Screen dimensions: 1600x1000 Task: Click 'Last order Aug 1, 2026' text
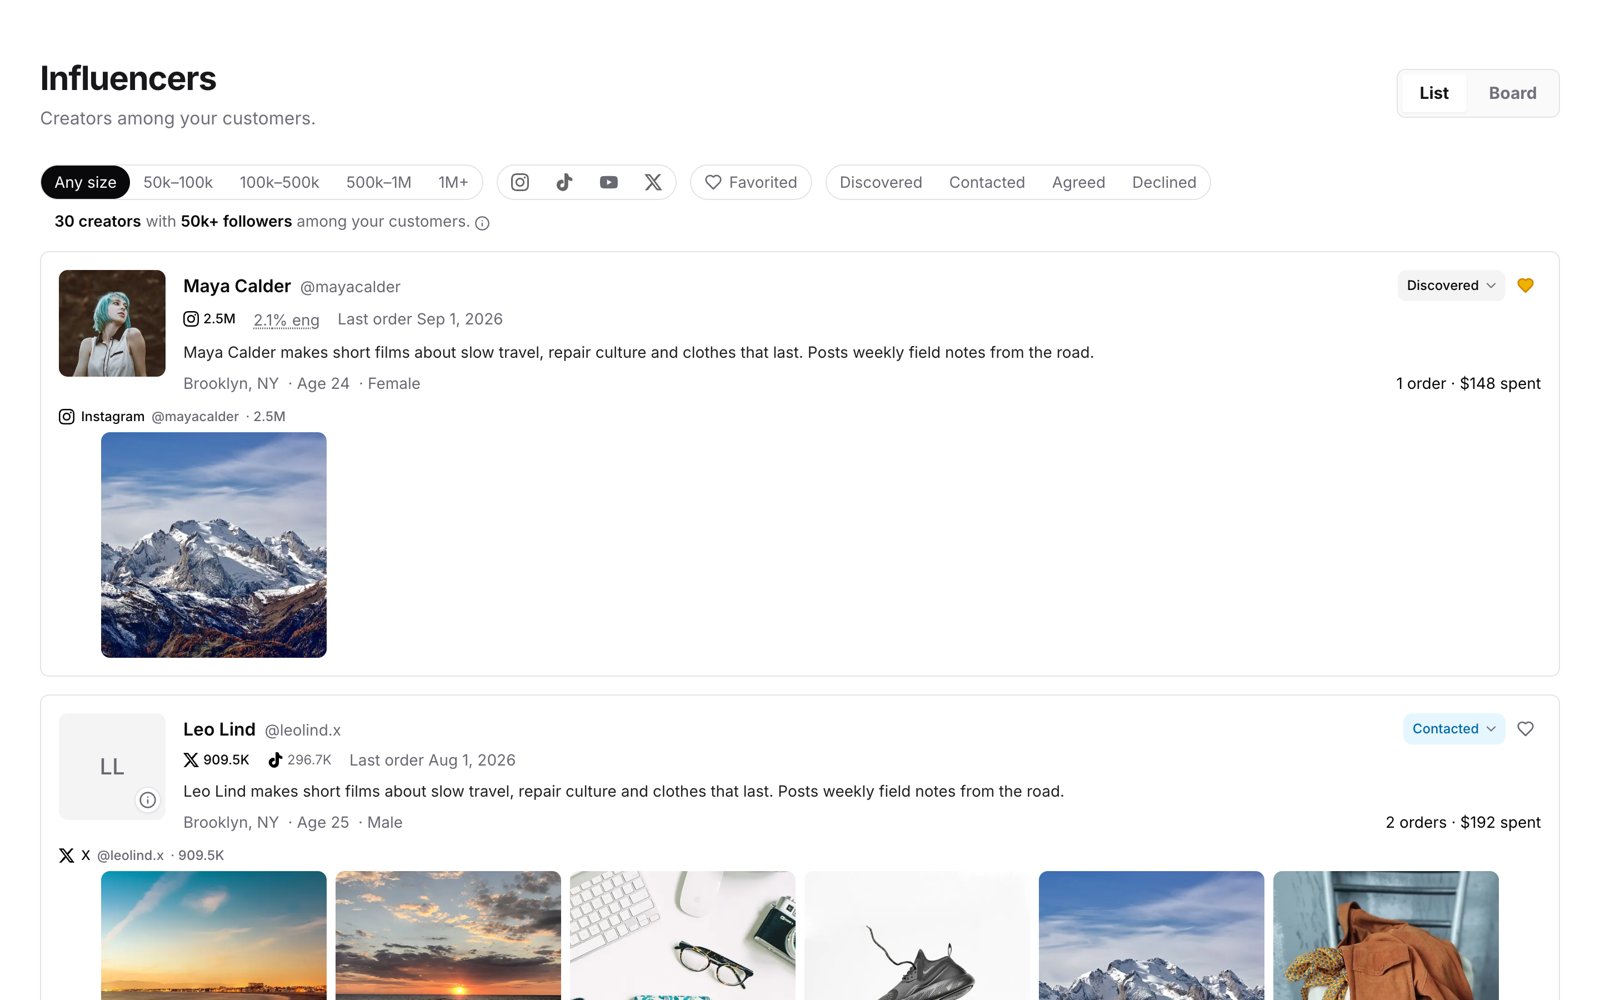point(432,760)
